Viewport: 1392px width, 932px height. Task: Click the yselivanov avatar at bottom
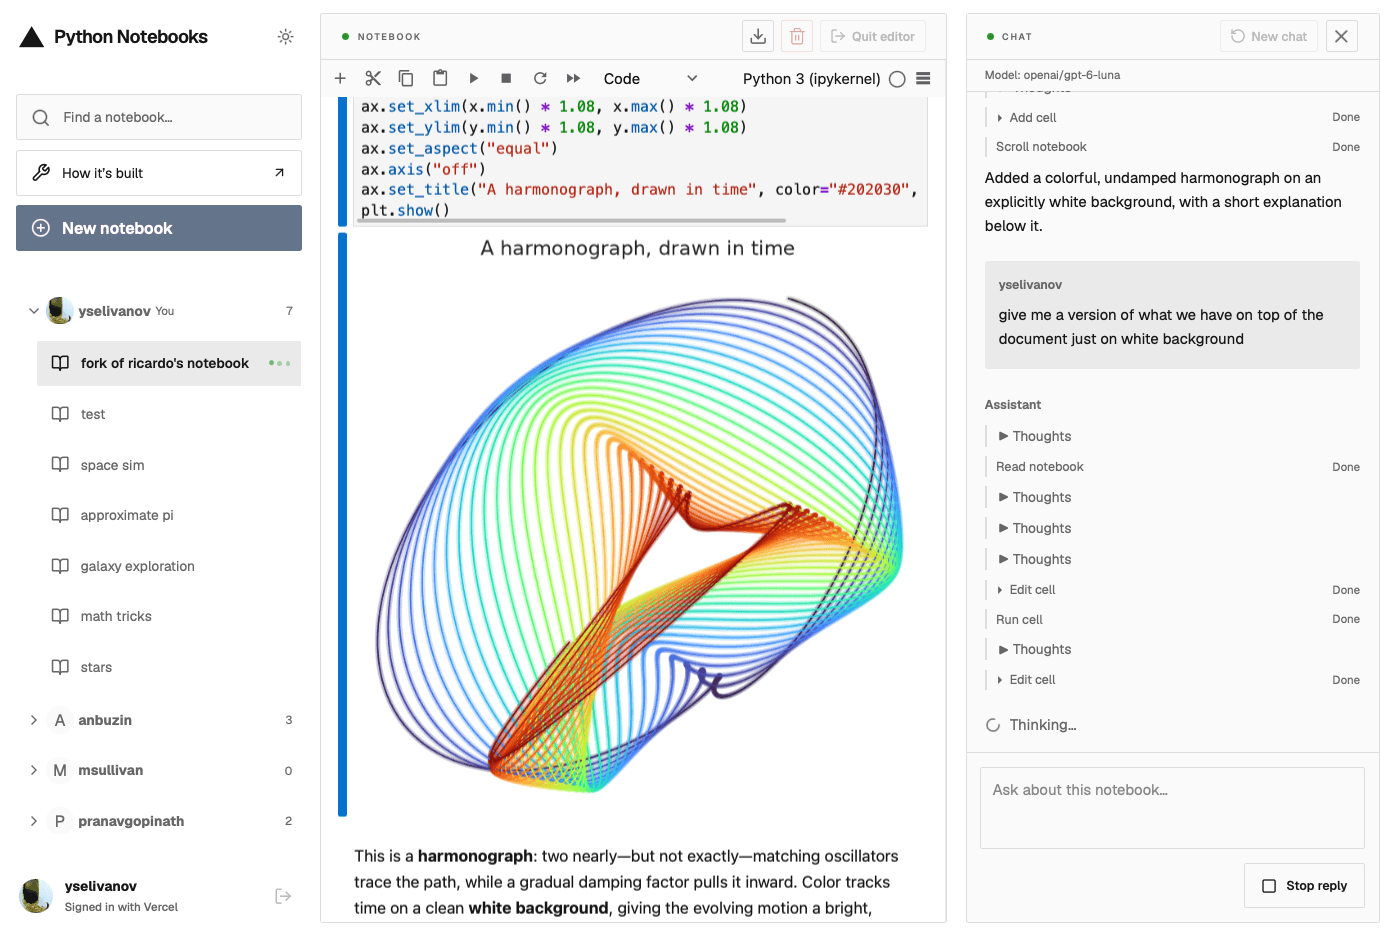36,896
